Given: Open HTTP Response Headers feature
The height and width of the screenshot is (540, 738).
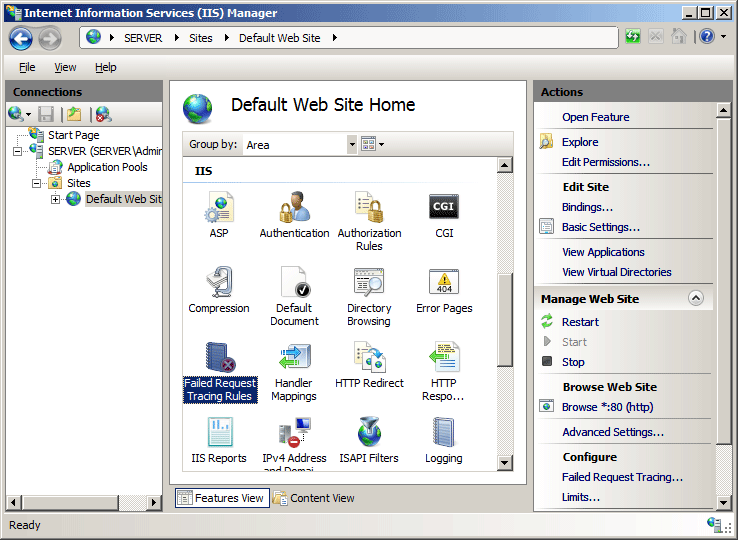Looking at the screenshot, I should pos(443,371).
